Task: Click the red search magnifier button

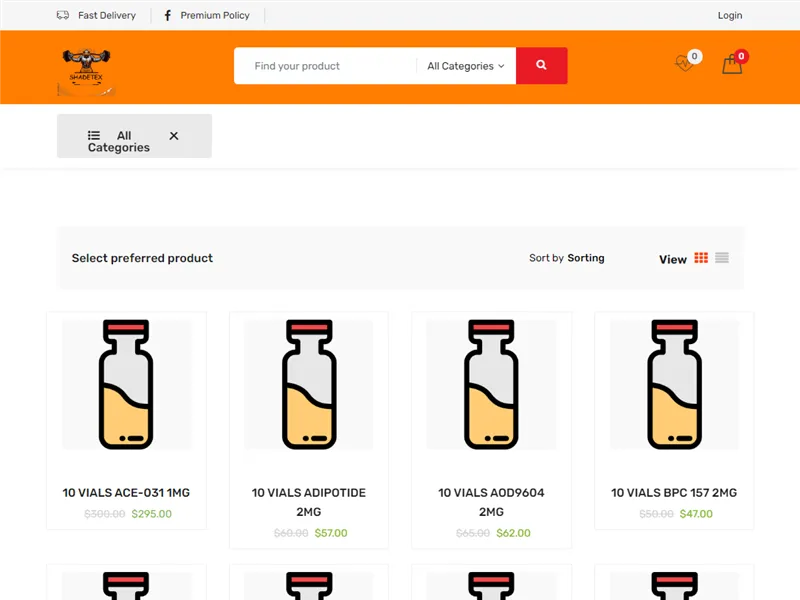Action: [541, 66]
